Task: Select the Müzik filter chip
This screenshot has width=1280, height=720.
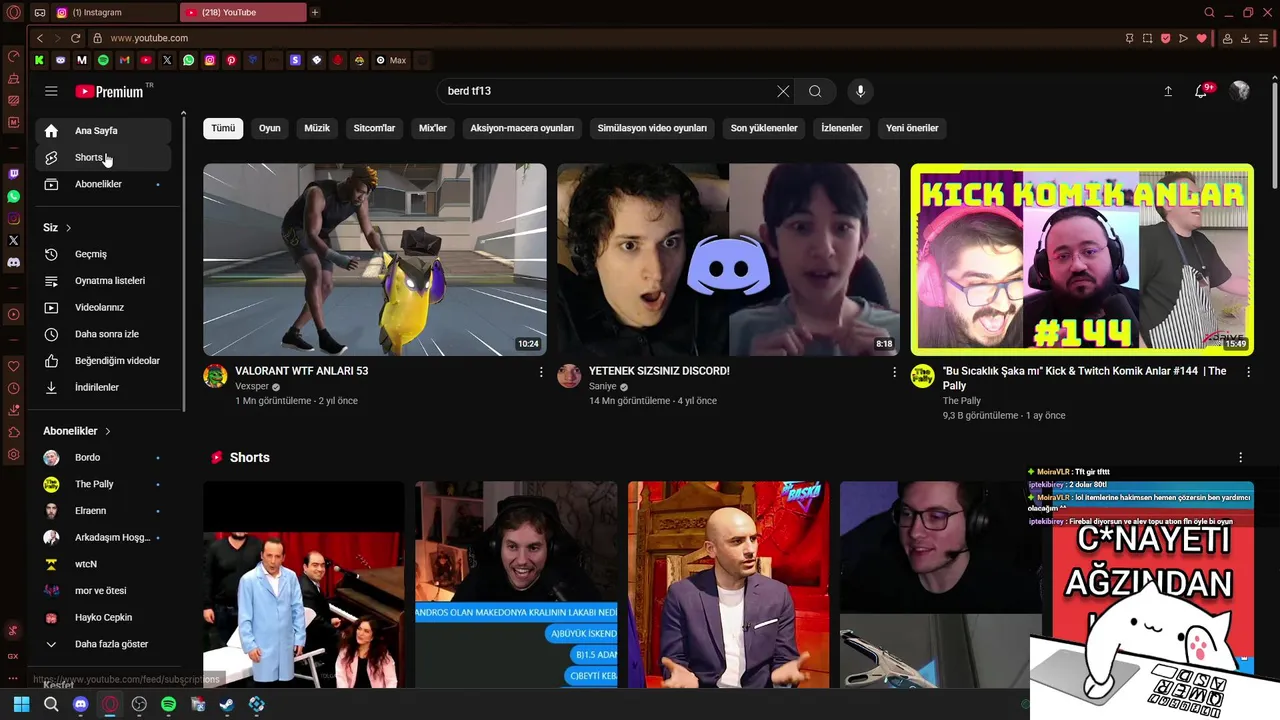Action: point(317,128)
